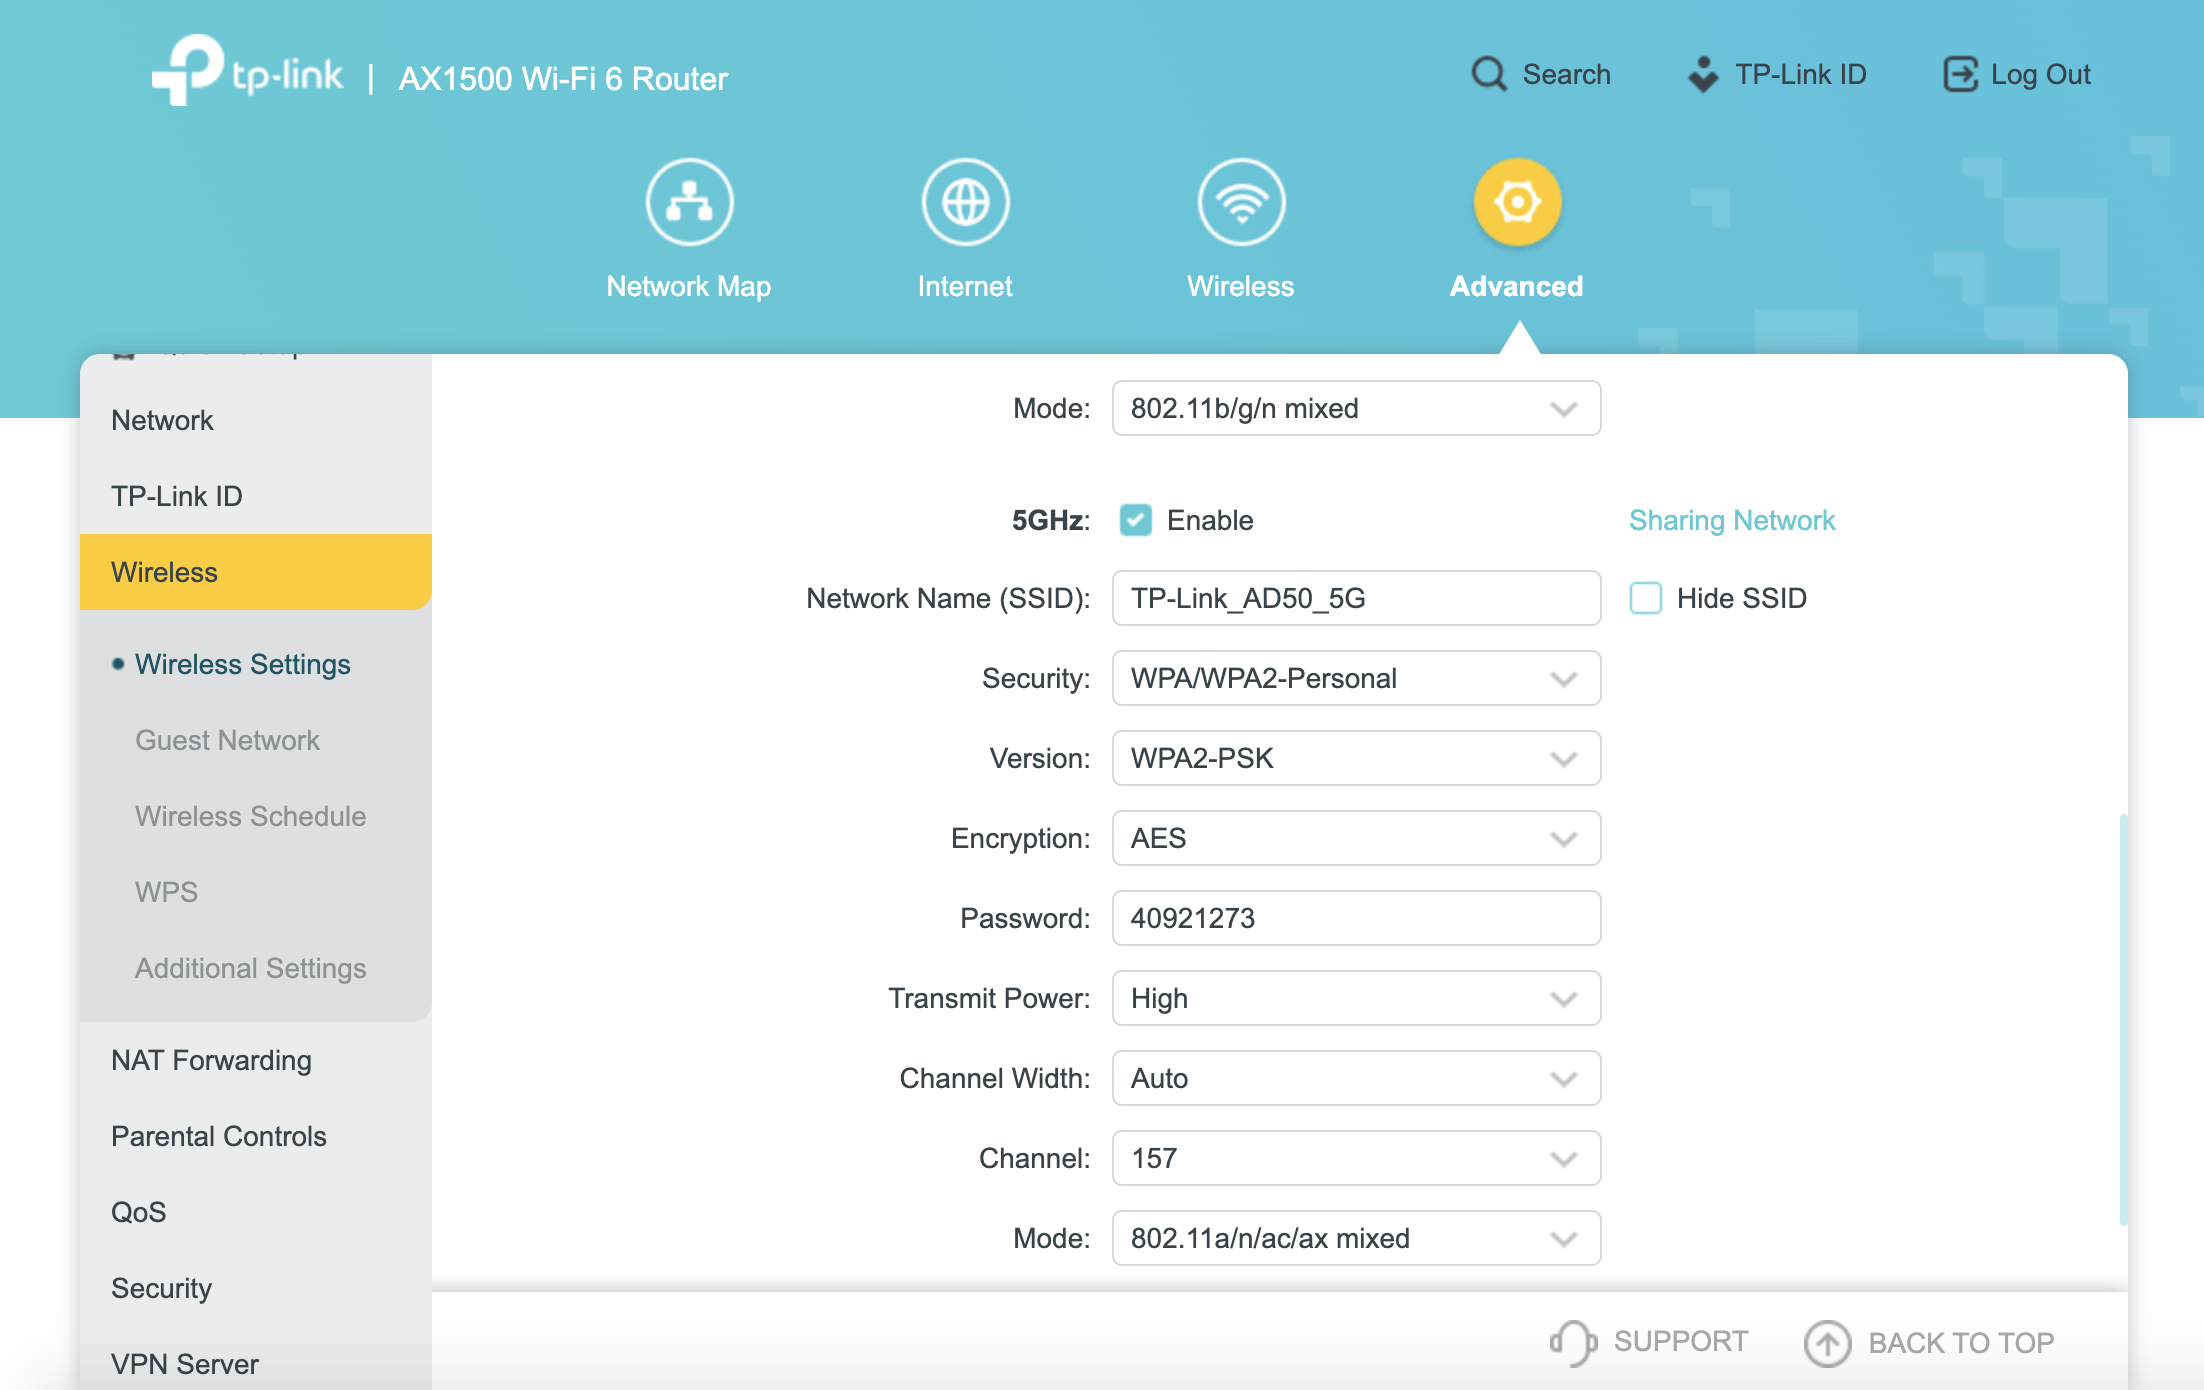
Task: Select the Wireless icon in top navigation
Action: [1240, 201]
